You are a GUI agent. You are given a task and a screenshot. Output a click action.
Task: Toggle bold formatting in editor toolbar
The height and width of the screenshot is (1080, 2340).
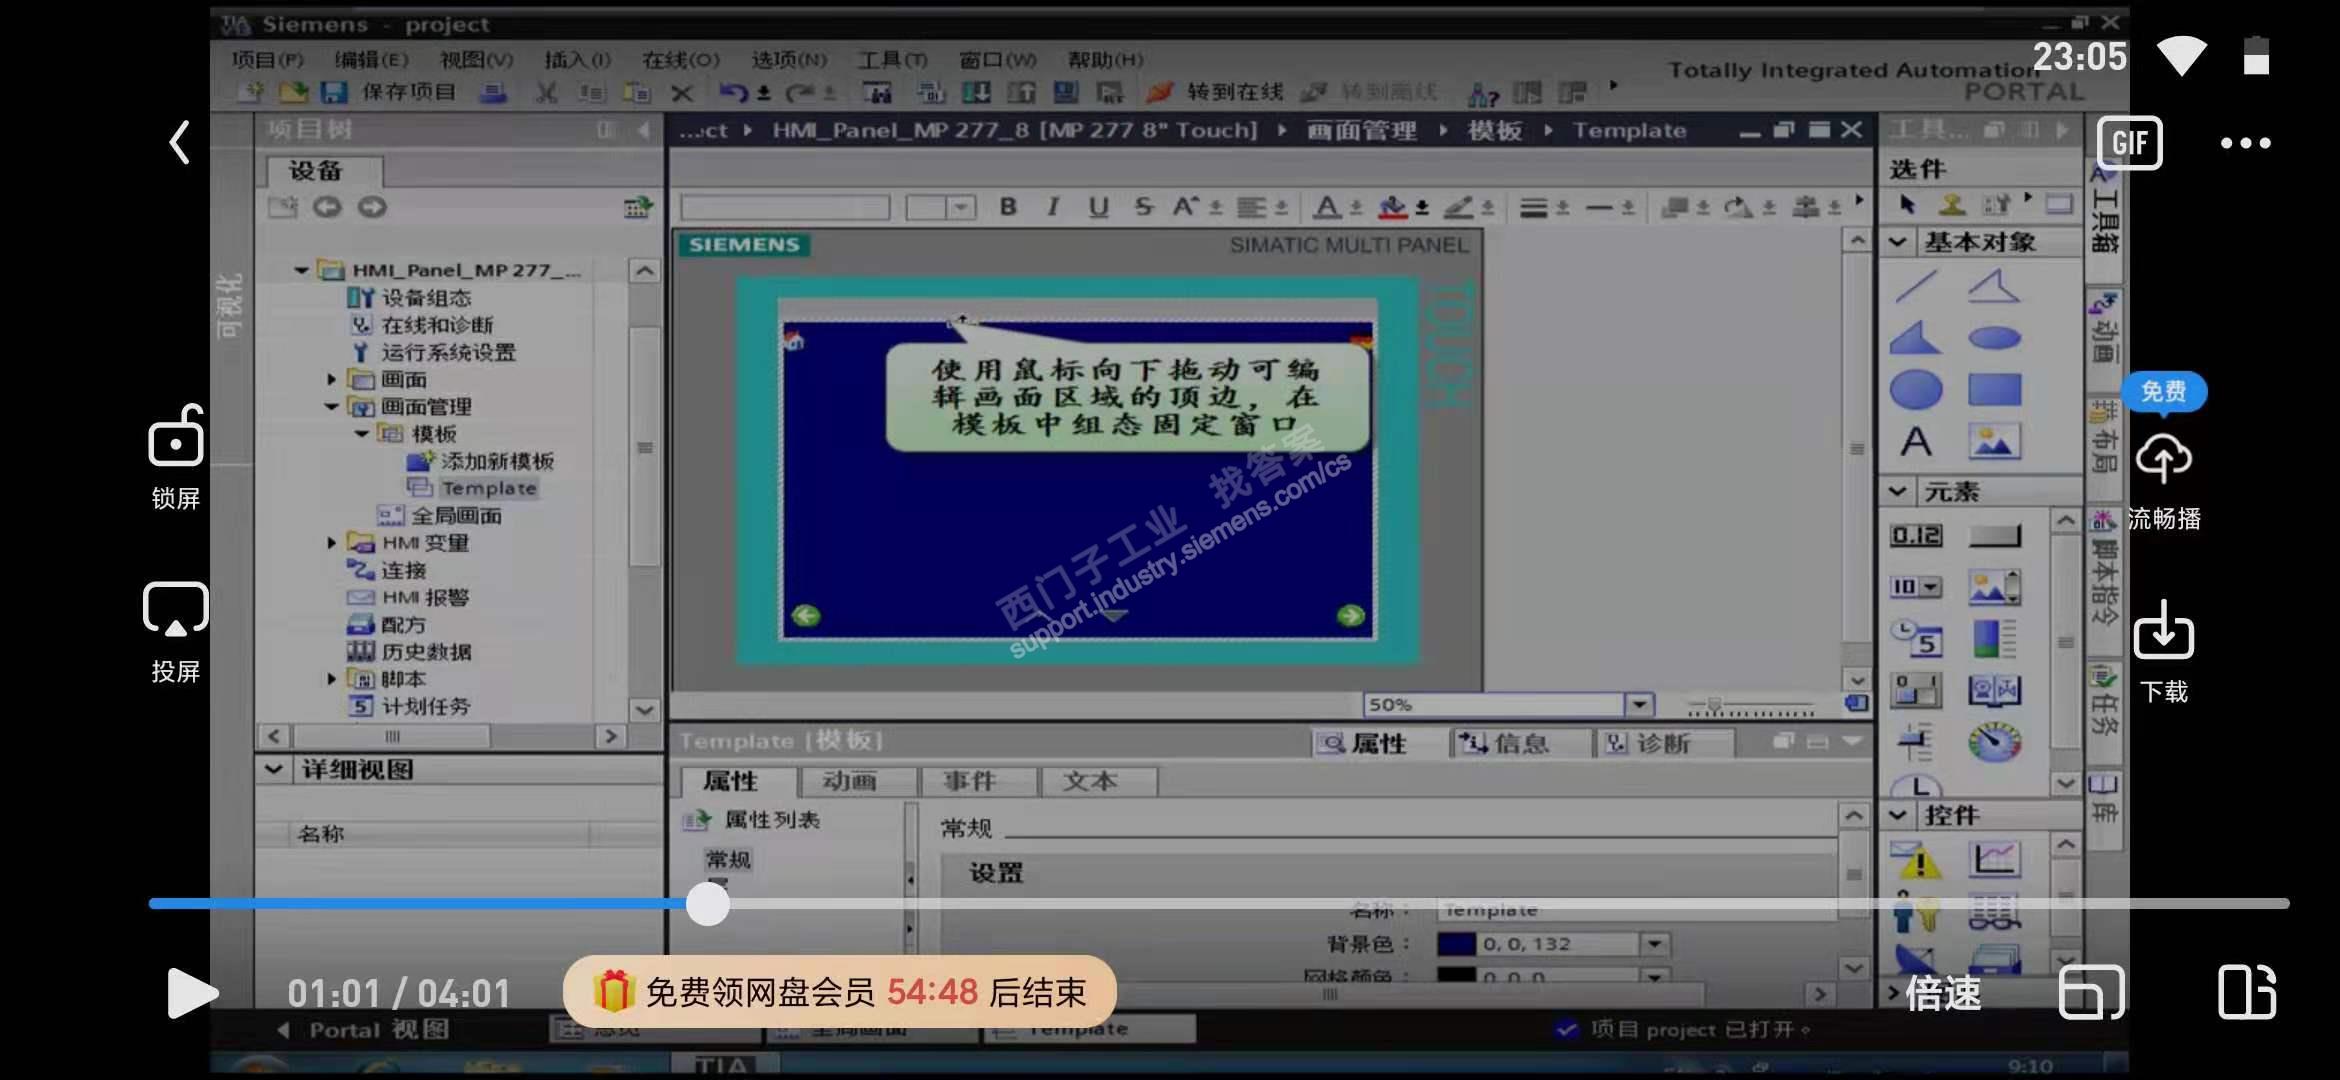click(1008, 207)
